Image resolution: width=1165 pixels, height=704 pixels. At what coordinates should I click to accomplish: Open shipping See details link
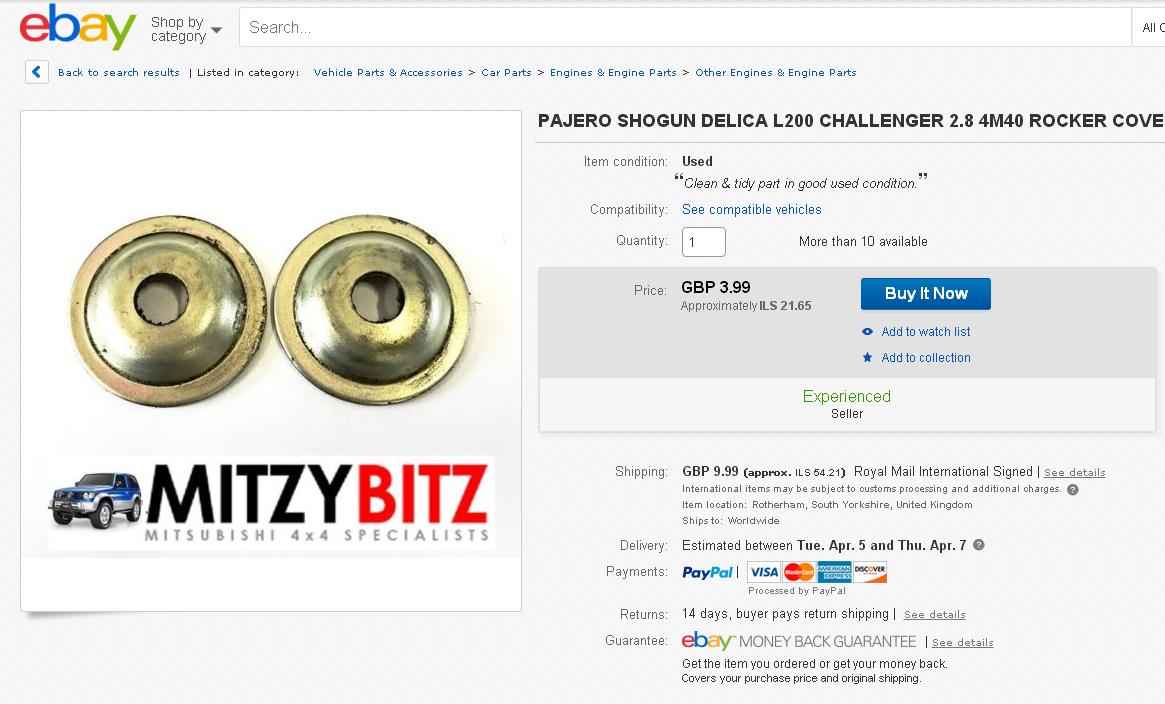pyautogui.click(x=1074, y=472)
